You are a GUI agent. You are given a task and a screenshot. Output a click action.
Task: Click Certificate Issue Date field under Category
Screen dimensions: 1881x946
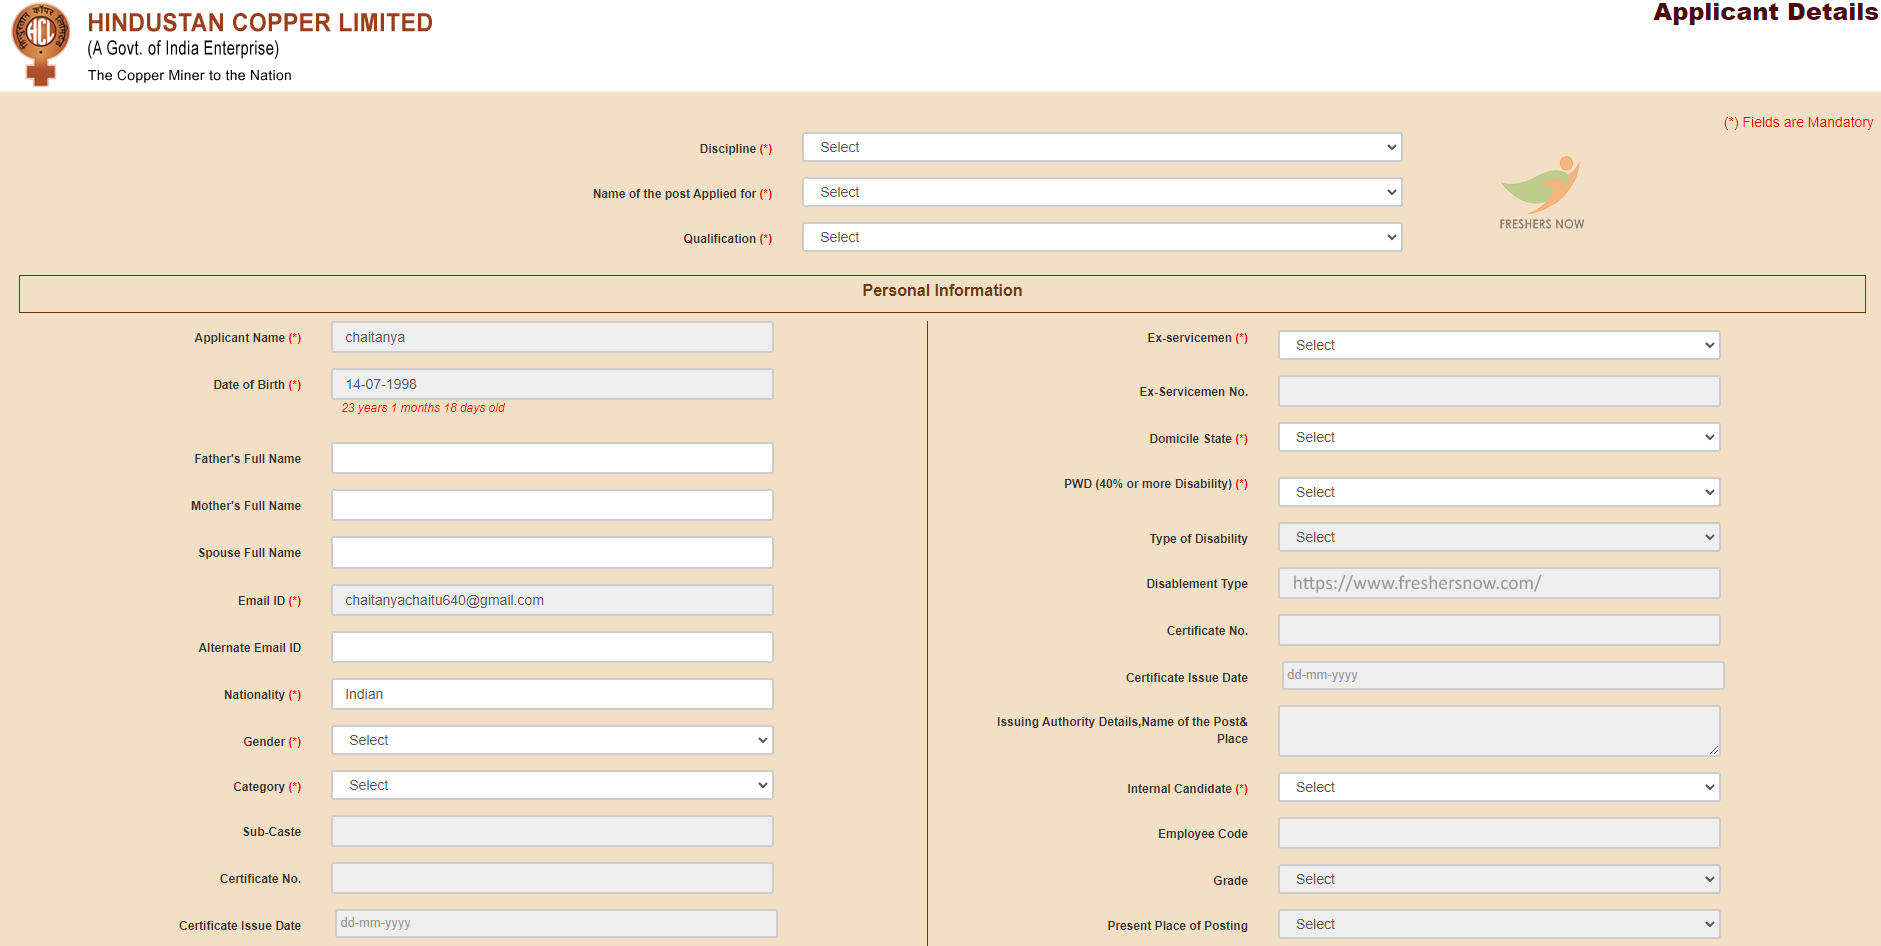tap(556, 923)
